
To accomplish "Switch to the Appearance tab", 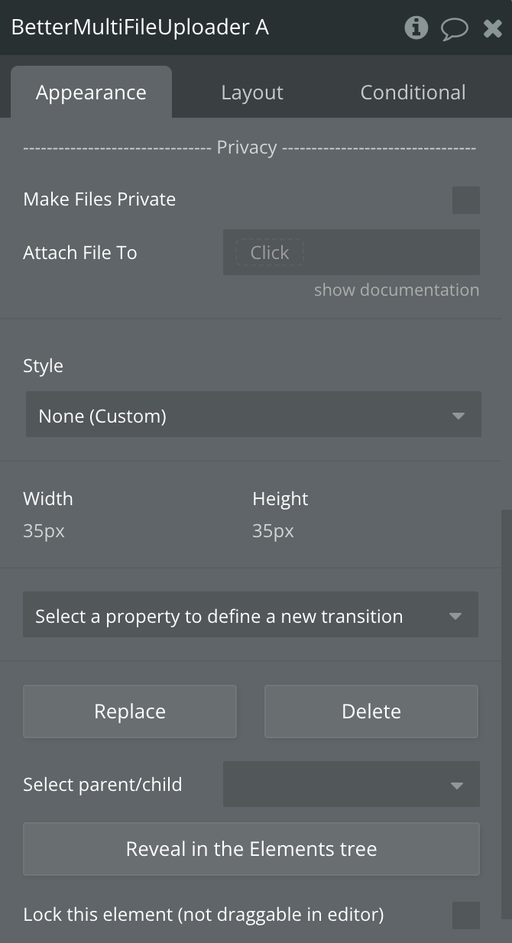I will point(91,92).
